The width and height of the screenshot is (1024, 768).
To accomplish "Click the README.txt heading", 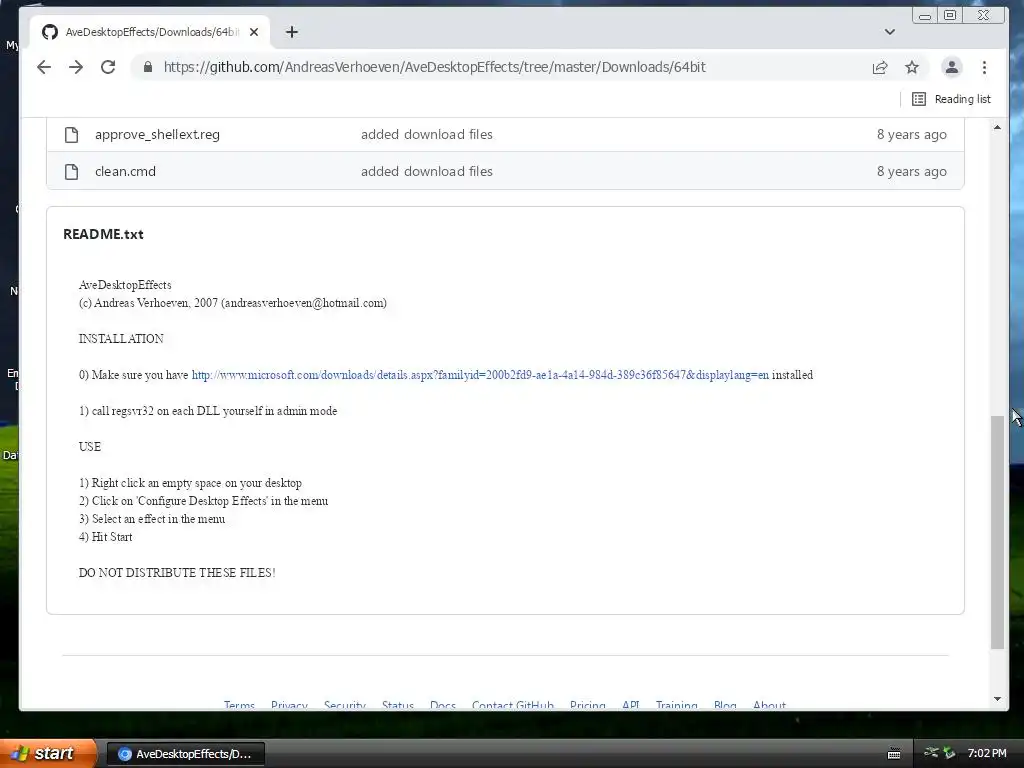I will (x=103, y=234).
